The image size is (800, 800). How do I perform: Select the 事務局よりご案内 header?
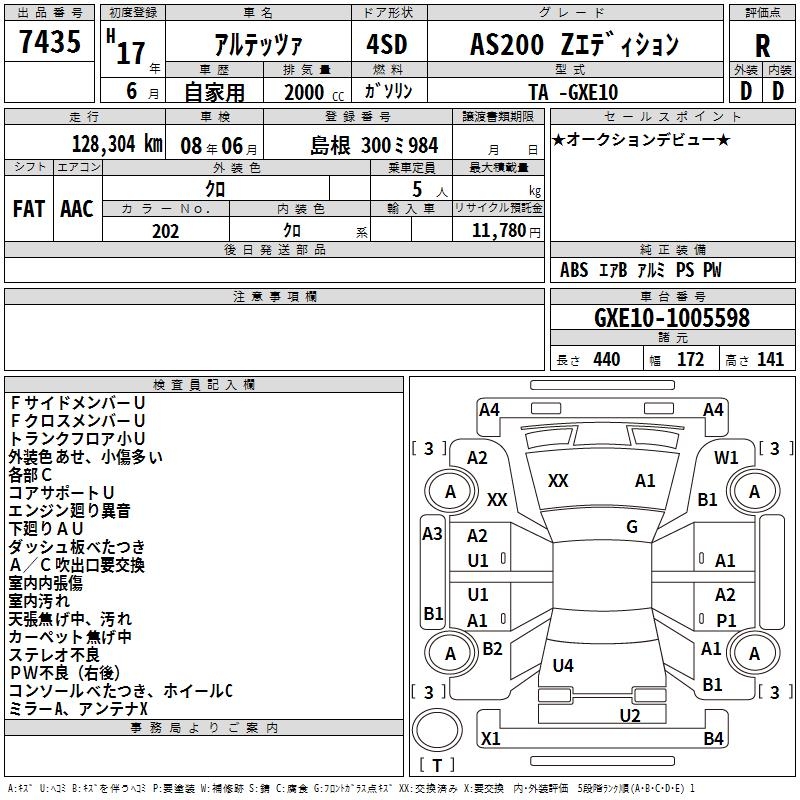click(x=204, y=728)
